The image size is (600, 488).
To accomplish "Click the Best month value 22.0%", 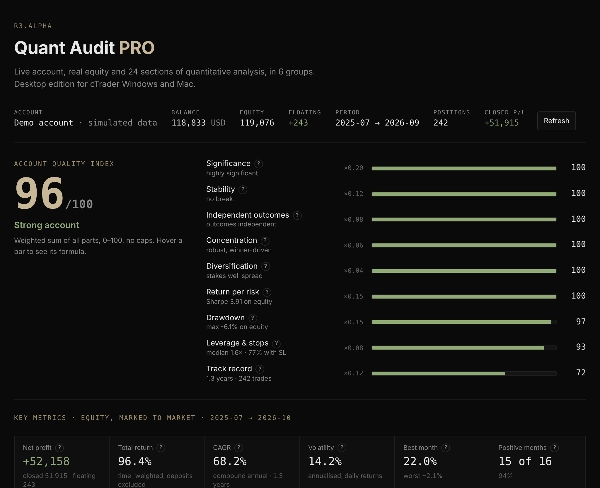I will [x=420, y=461].
